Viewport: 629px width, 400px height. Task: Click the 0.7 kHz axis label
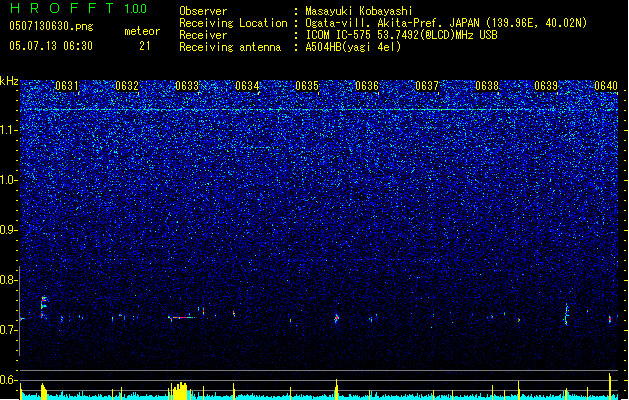click(x=9, y=330)
